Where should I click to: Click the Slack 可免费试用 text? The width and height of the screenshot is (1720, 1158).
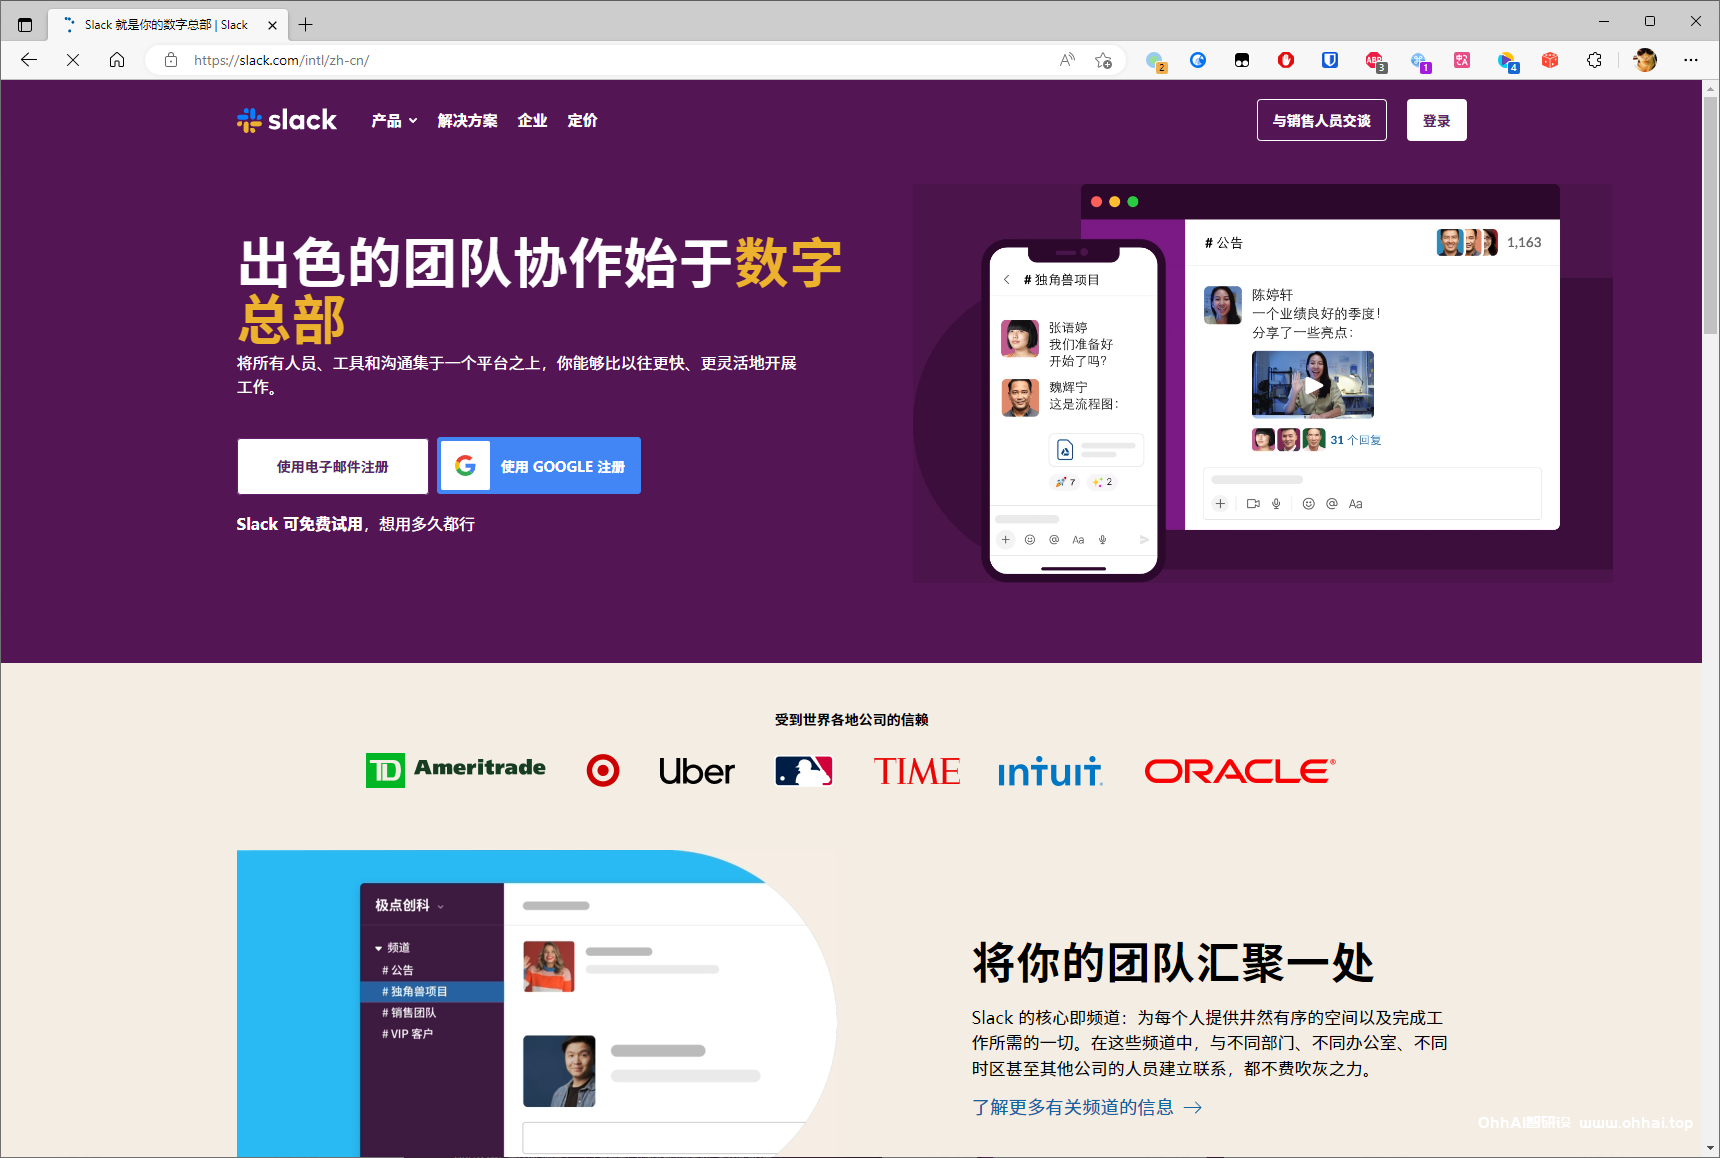click(299, 524)
